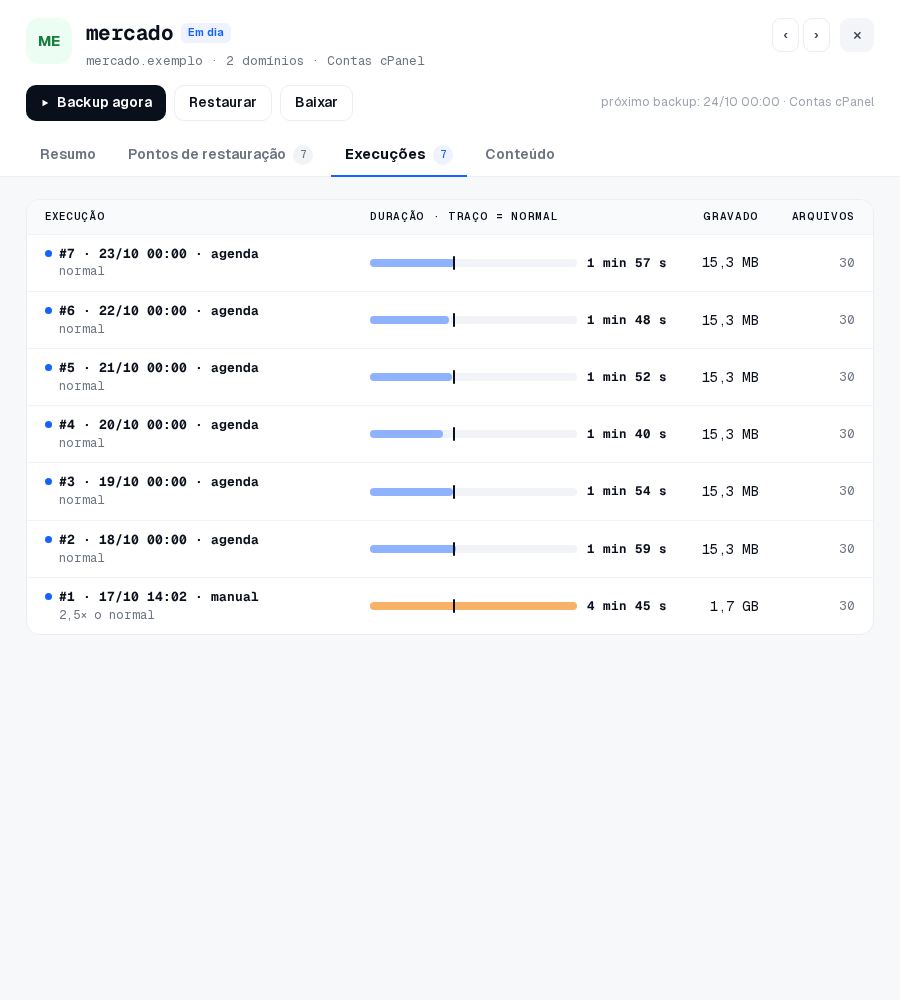Screen dimensions: 900x1000
Task: Click the mercado site title
Action: click(x=129, y=33)
